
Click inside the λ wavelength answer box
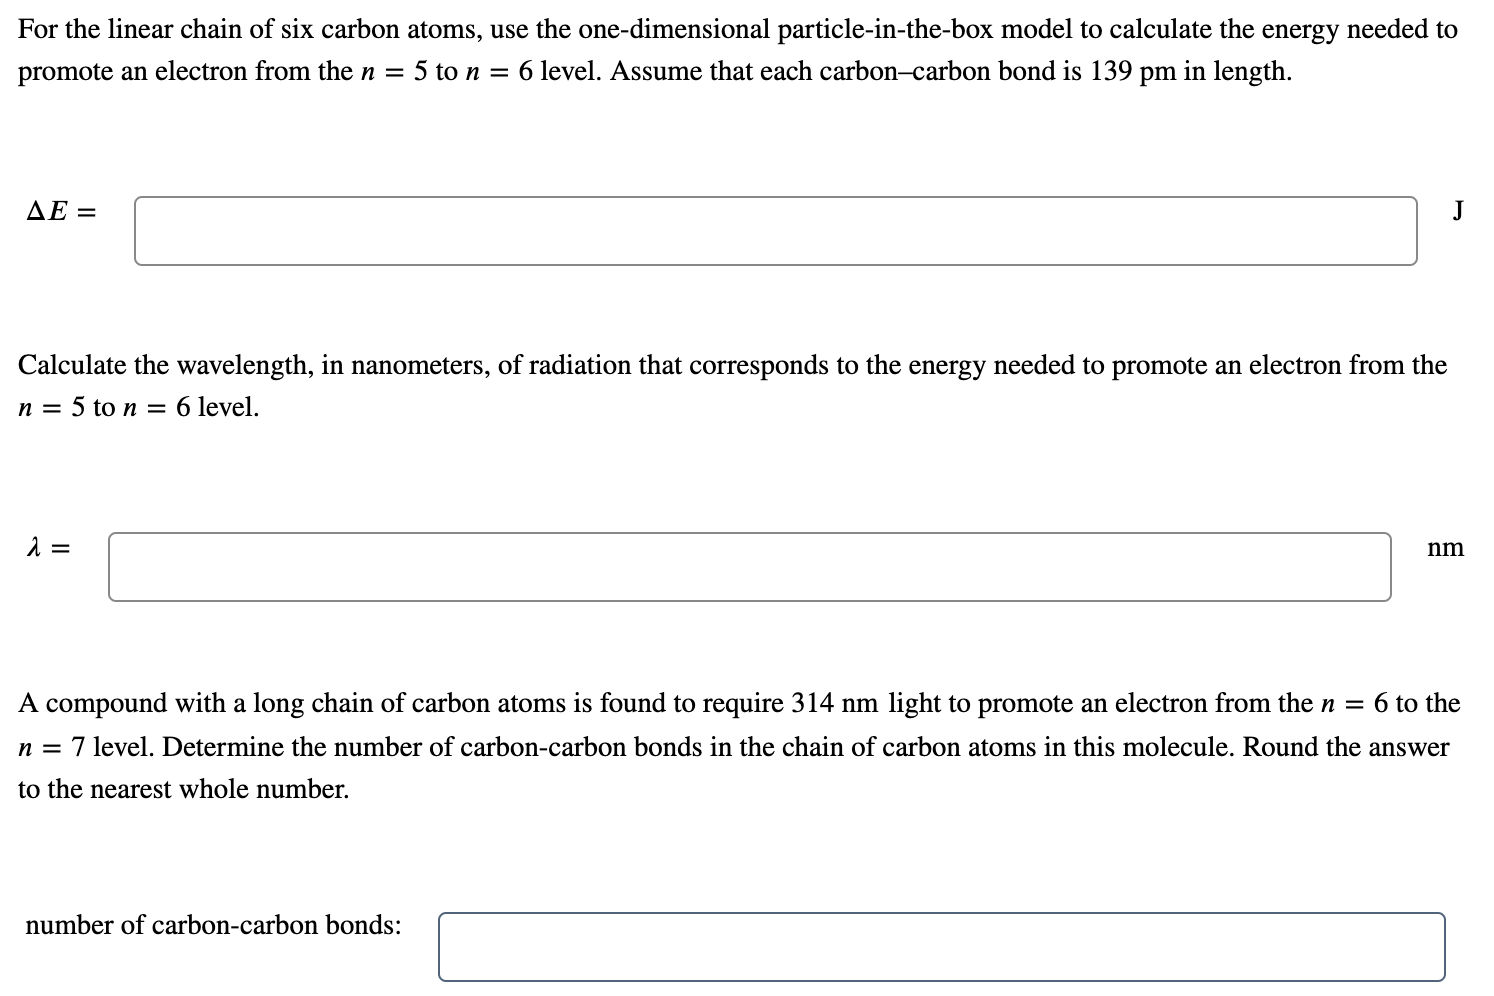(748, 566)
